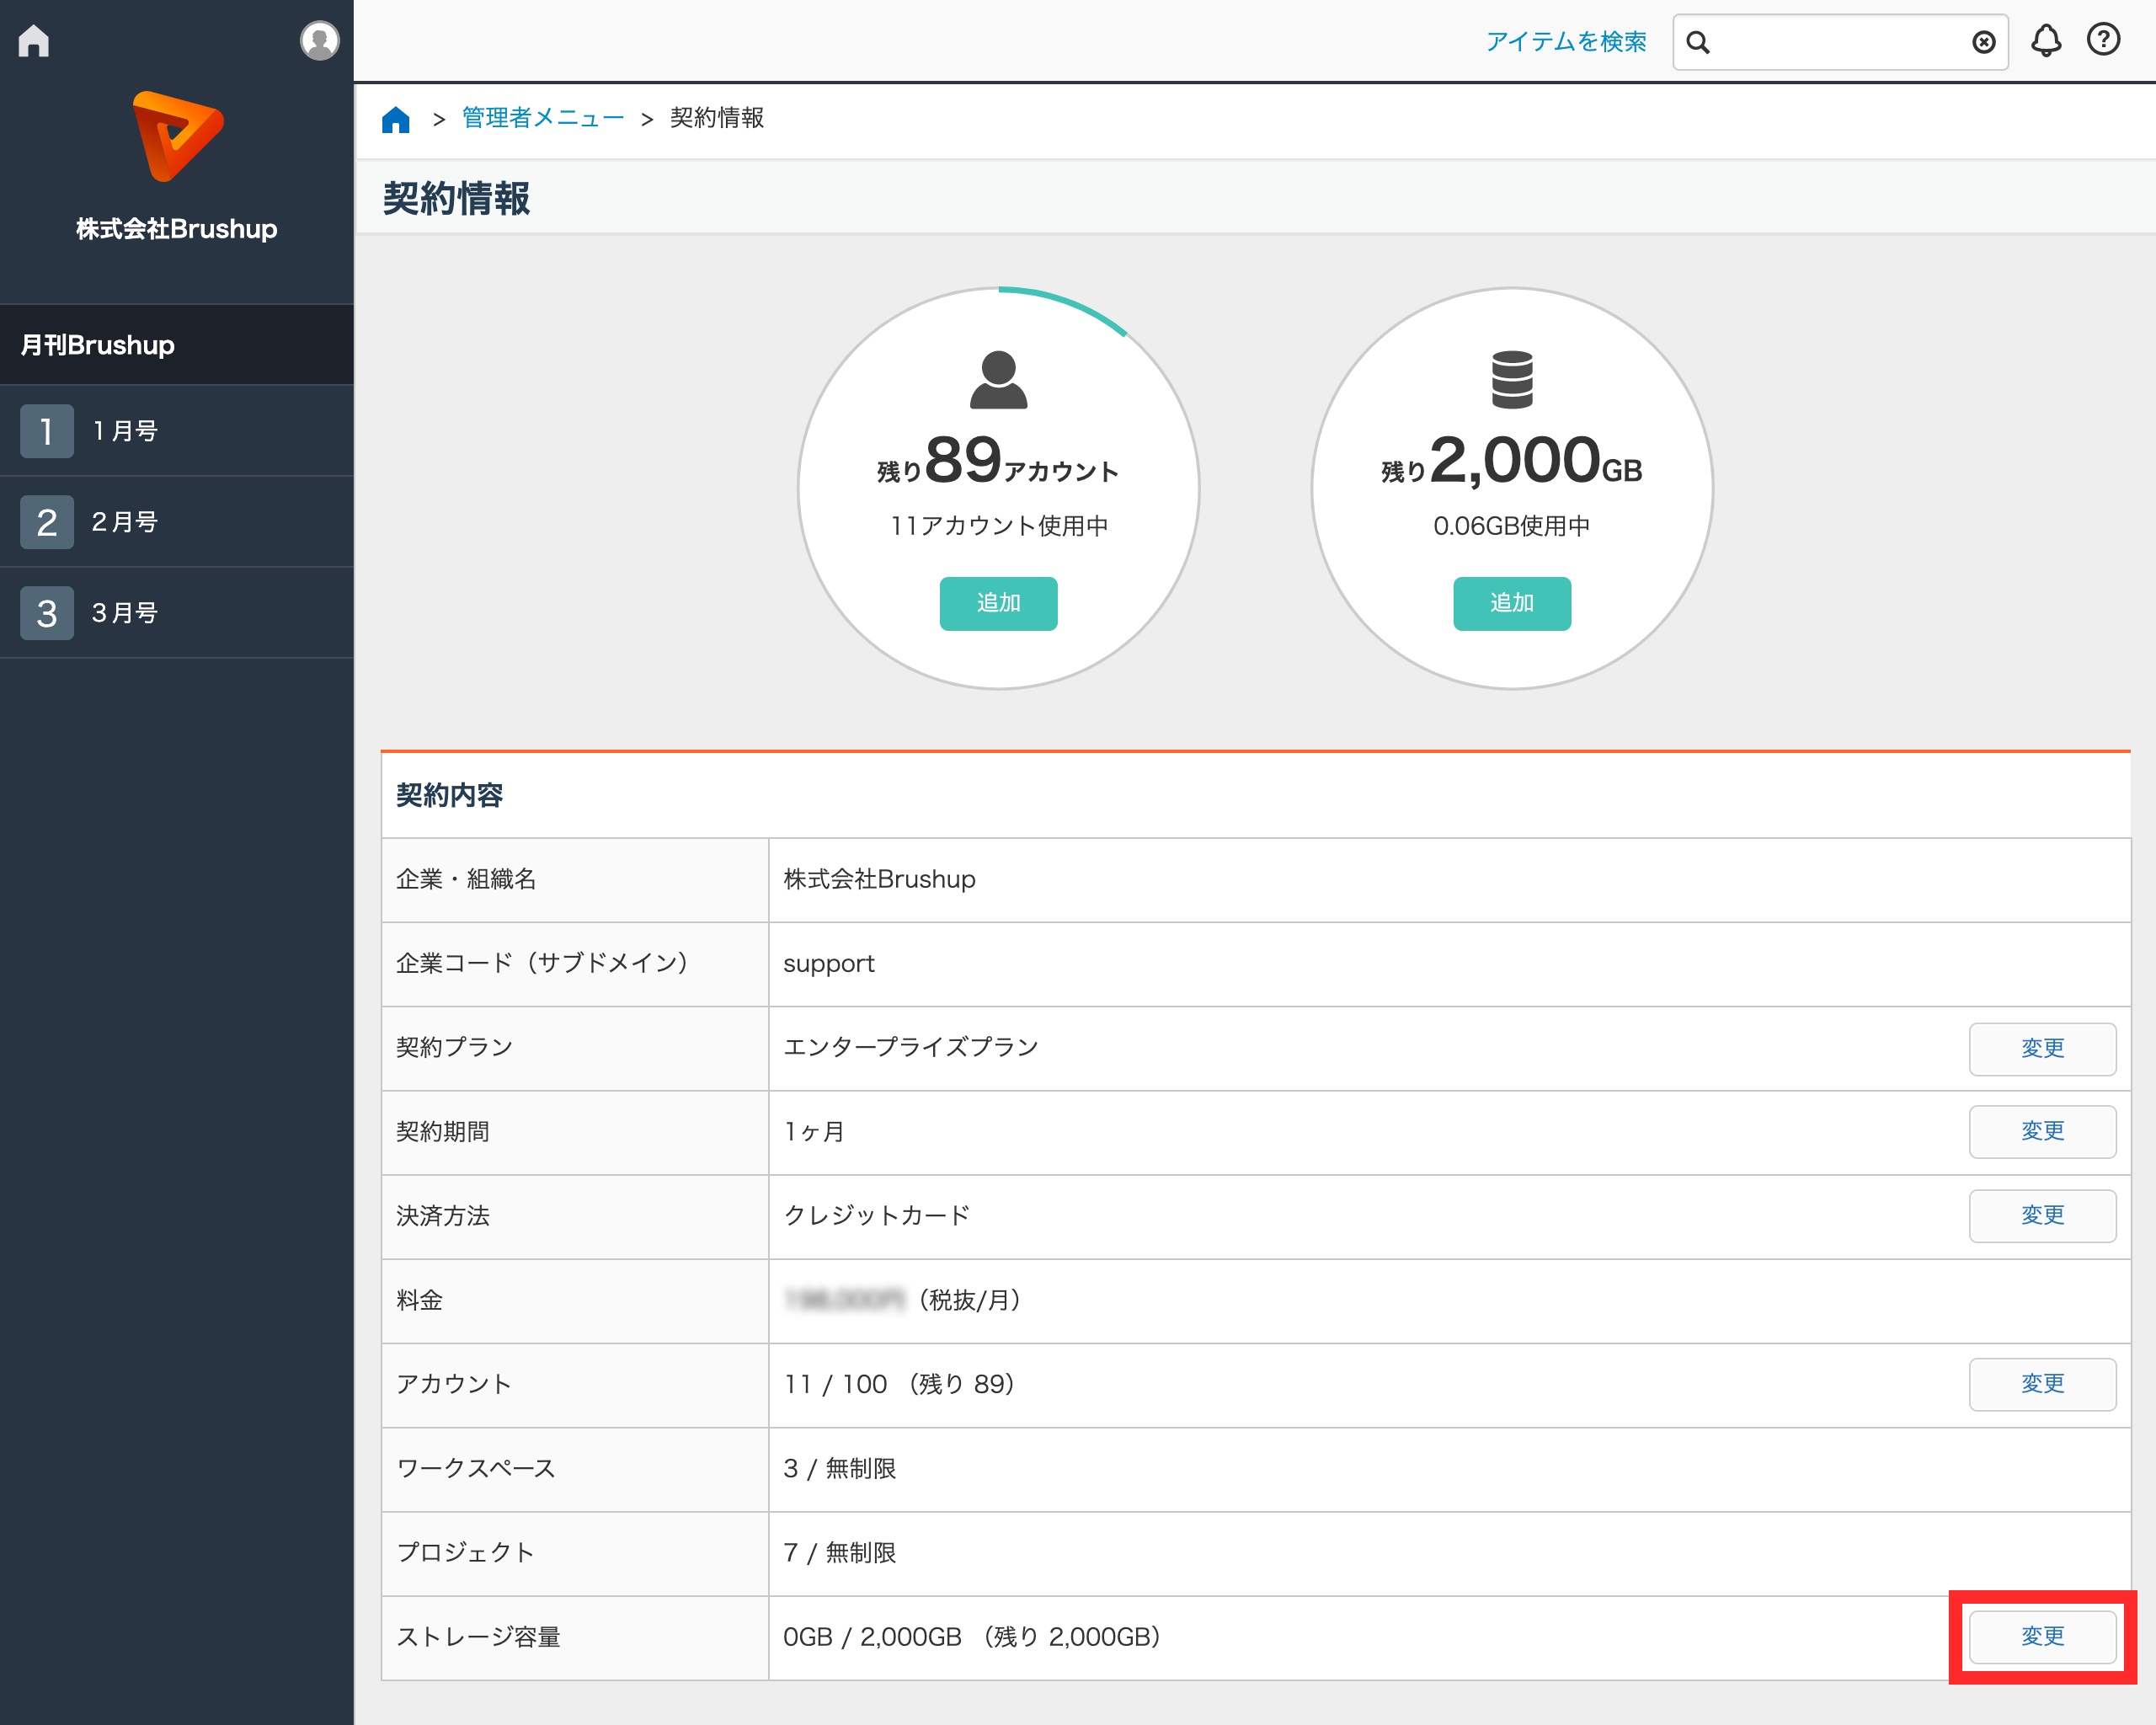Open the number 3 workspace icon
The height and width of the screenshot is (1725, 2156).
[46, 613]
